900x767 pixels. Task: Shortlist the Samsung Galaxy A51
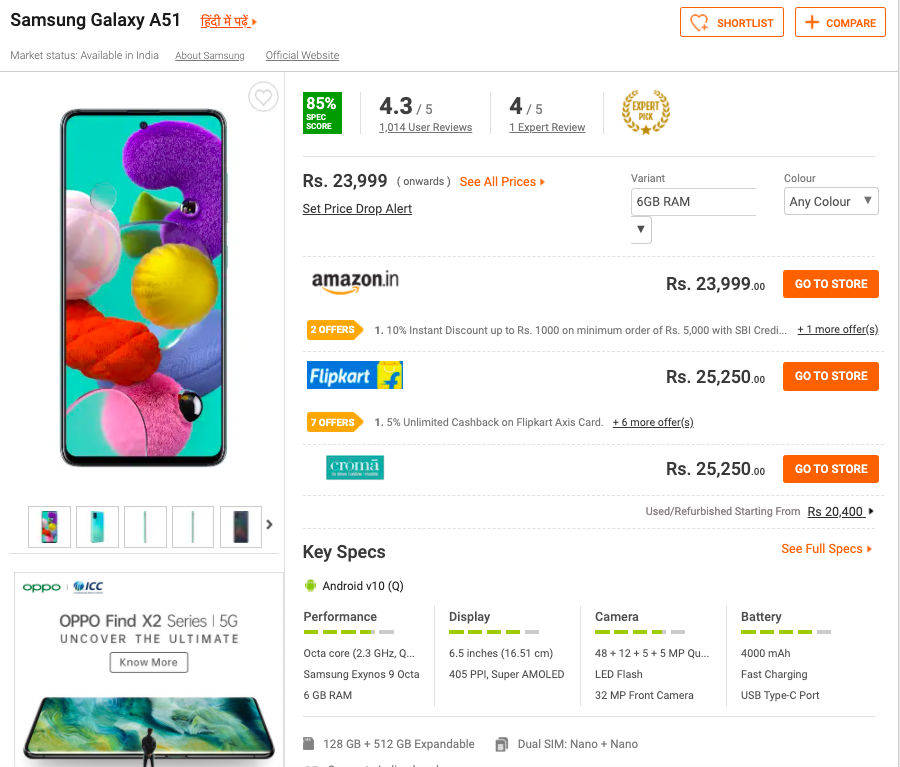point(732,23)
